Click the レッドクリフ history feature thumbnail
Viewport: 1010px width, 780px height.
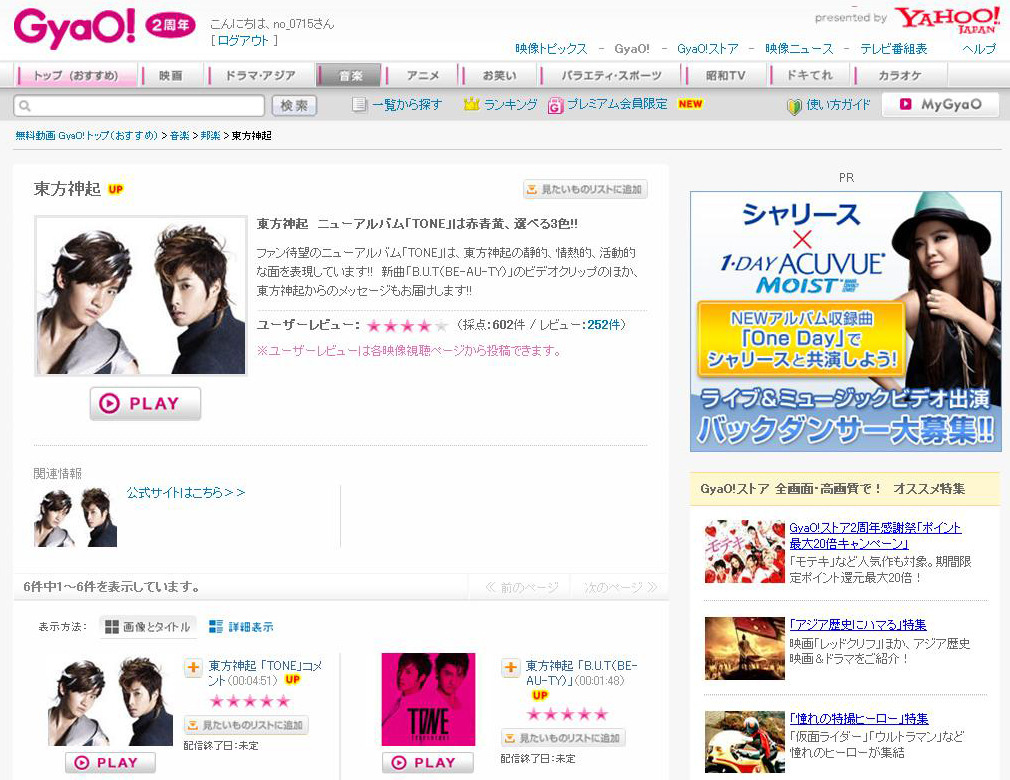click(745, 649)
